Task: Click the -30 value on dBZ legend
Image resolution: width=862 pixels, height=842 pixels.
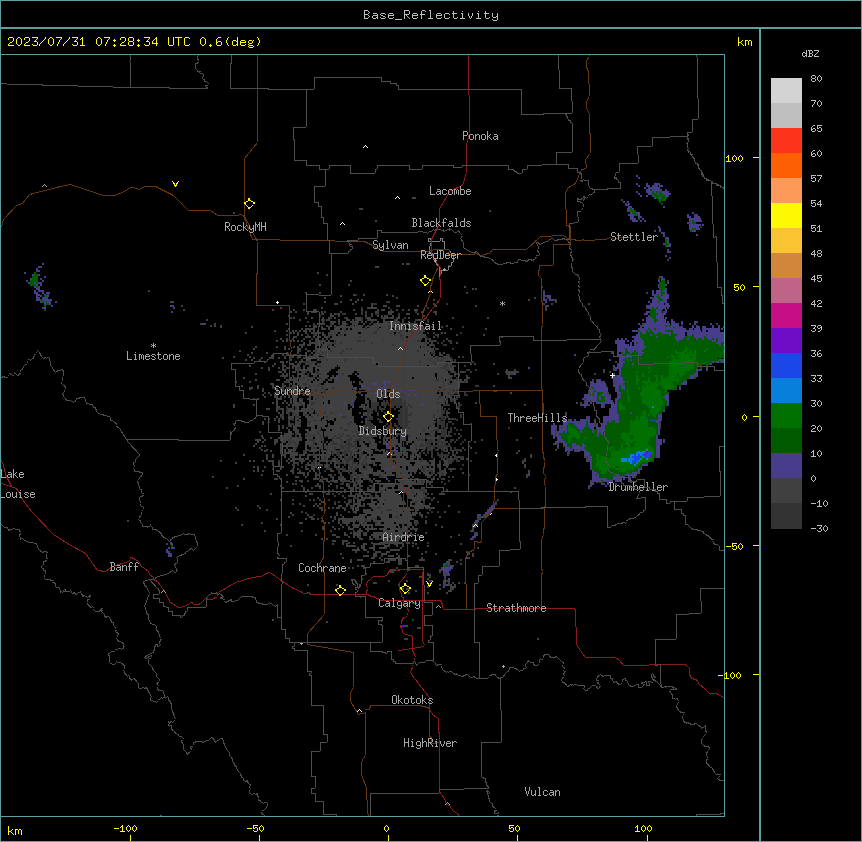Action: point(819,528)
